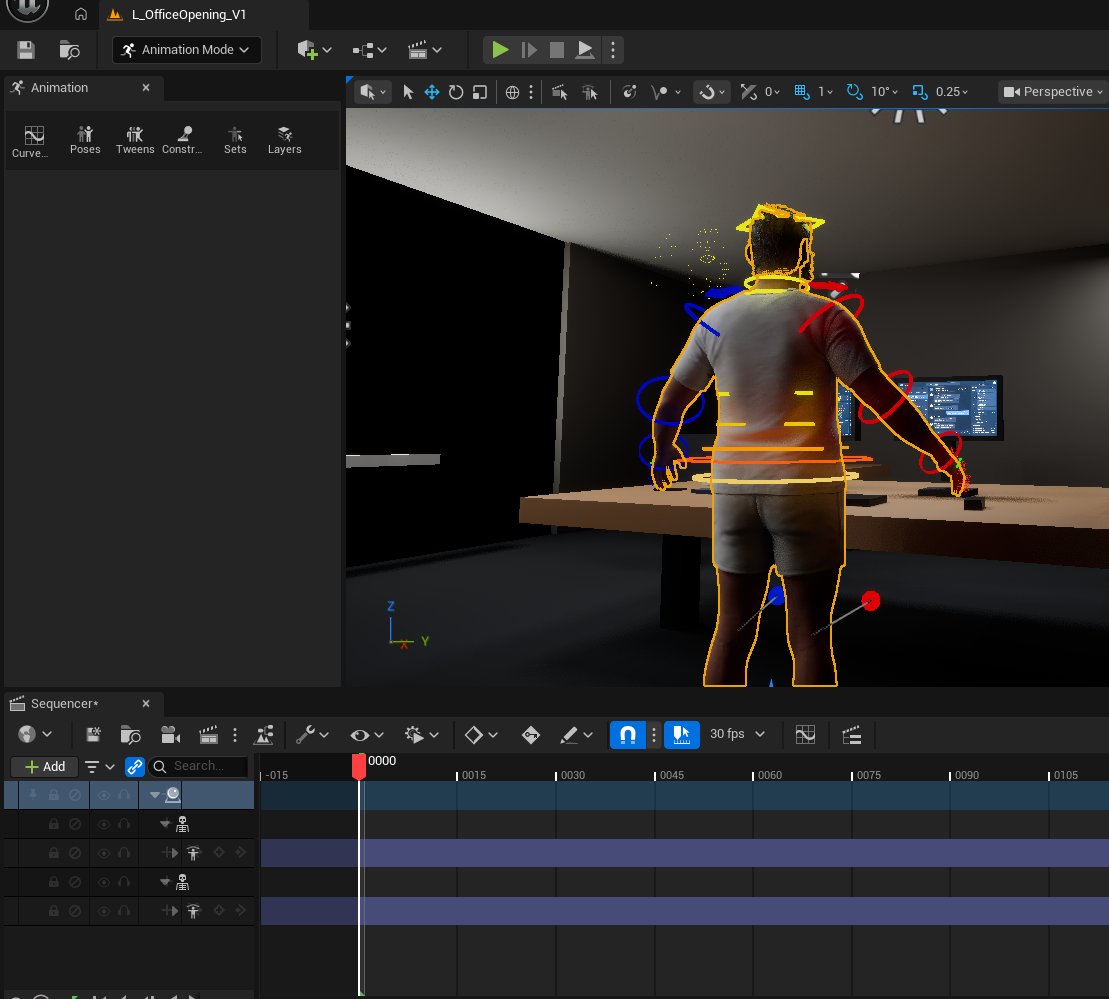Collapse the selected top actor track row
This screenshot has width=1109, height=999.
[x=154, y=795]
